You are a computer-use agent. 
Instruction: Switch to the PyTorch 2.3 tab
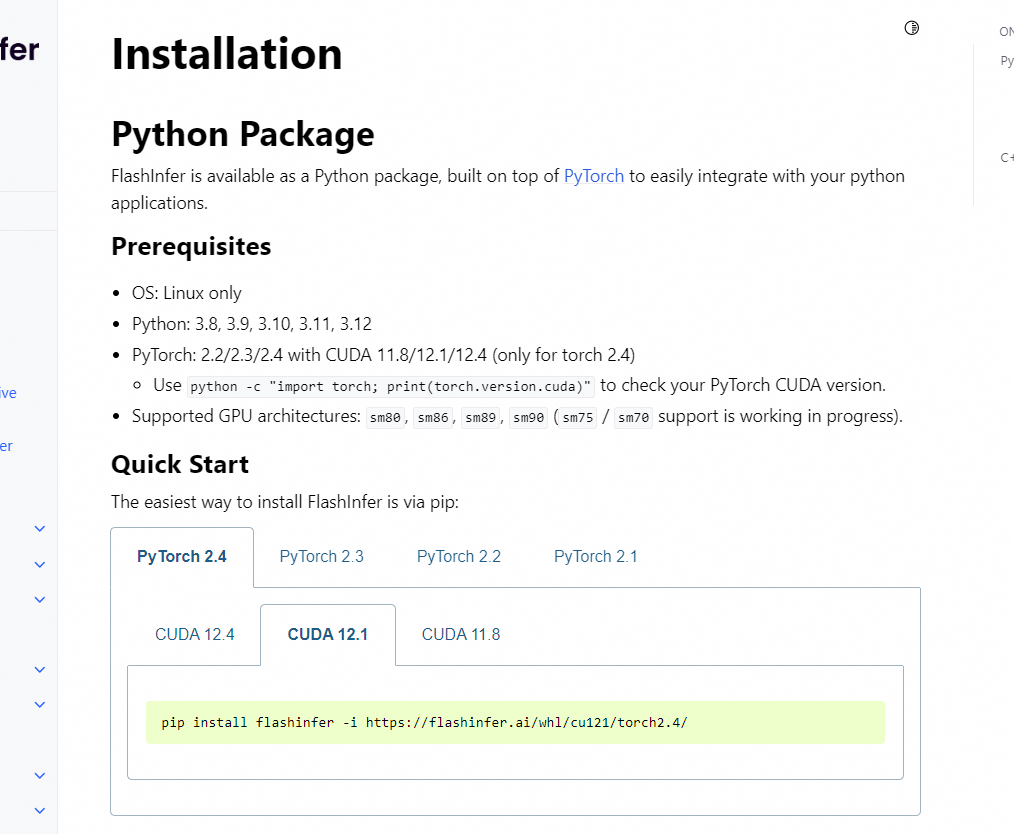pos(321,557)
